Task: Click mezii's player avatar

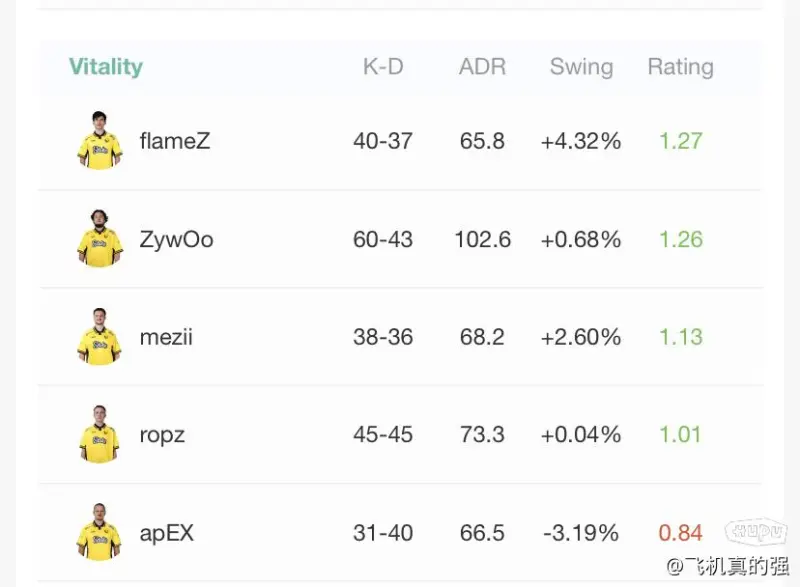Action: [x=99, y=337]
